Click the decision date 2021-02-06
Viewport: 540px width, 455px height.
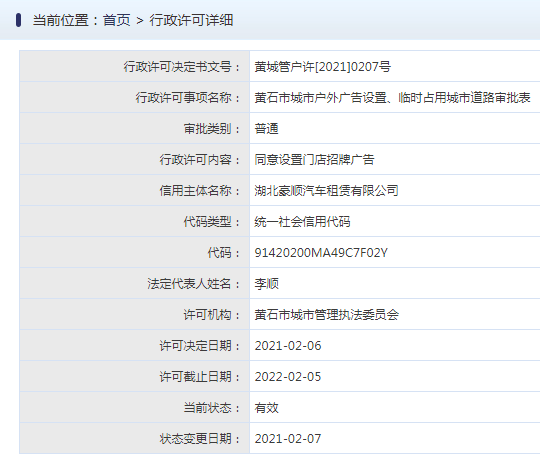tap(288, 346)
